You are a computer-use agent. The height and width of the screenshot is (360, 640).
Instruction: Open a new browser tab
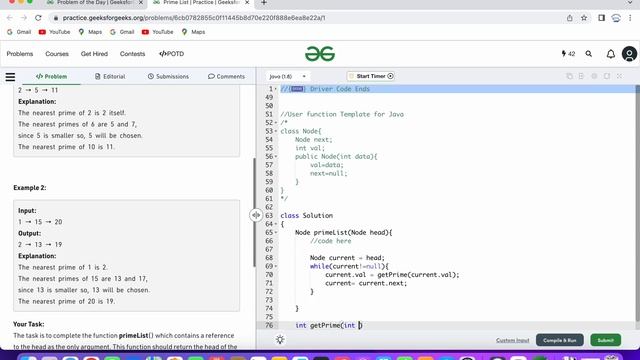coord(264,3)
